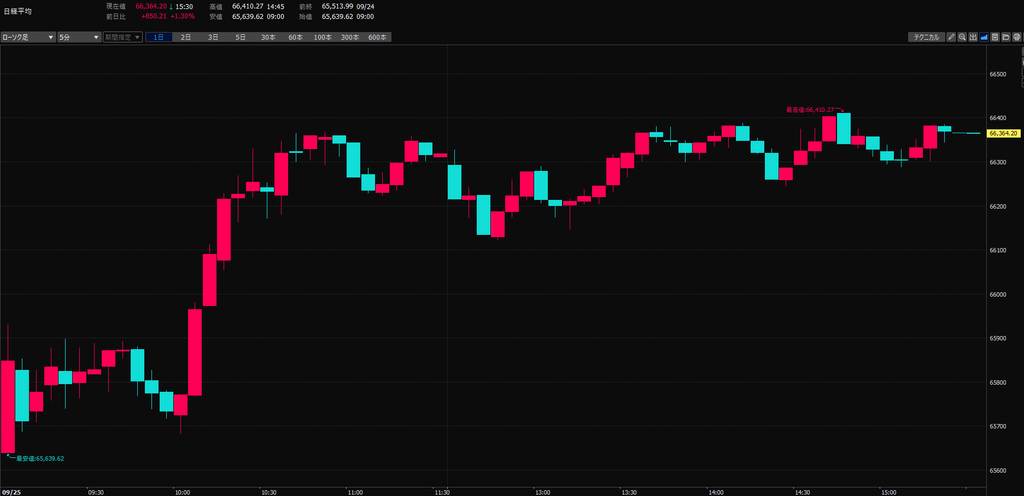1024x496 pixels.
Task: Click the save chart disk icon
Action: (x=995, y=37)
